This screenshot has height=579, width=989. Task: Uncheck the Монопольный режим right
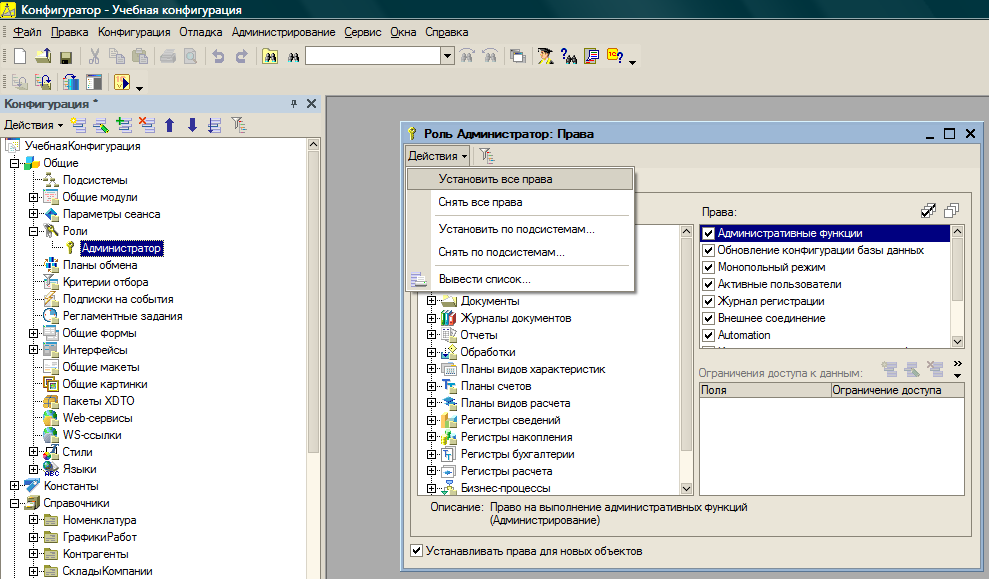click(x=708, y=268)
